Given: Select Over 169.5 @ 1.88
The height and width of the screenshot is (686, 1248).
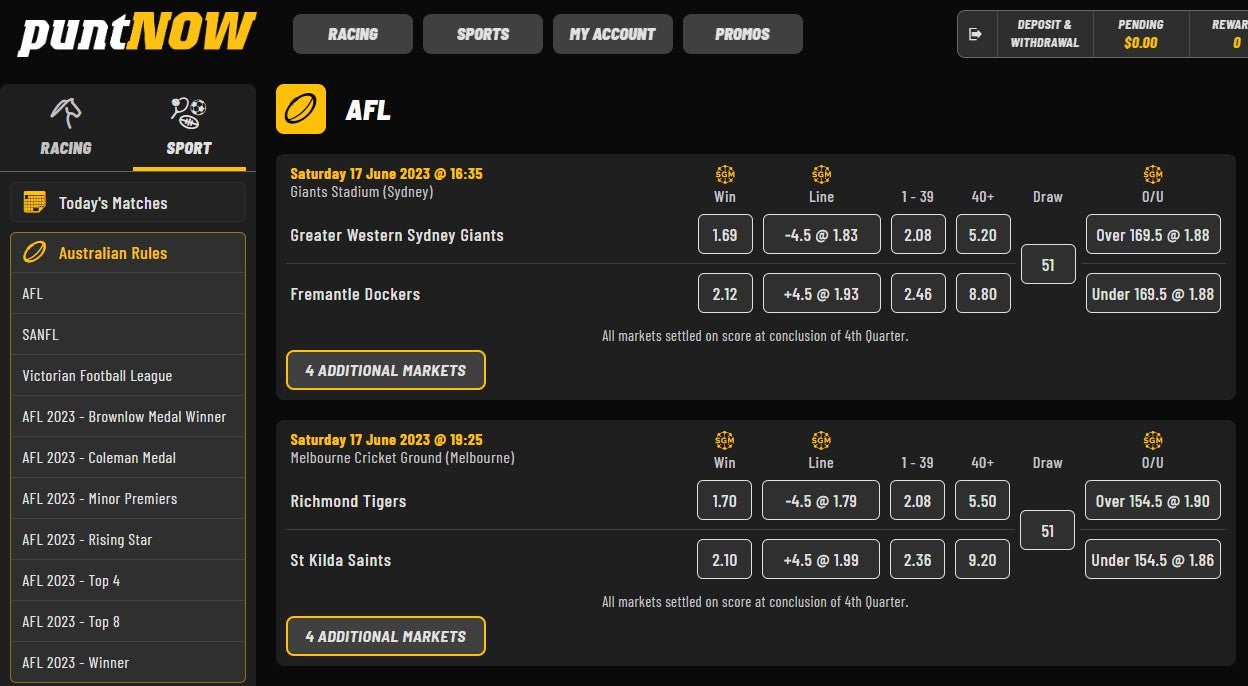Looking at the screenshot, I should coord(1153,235).
